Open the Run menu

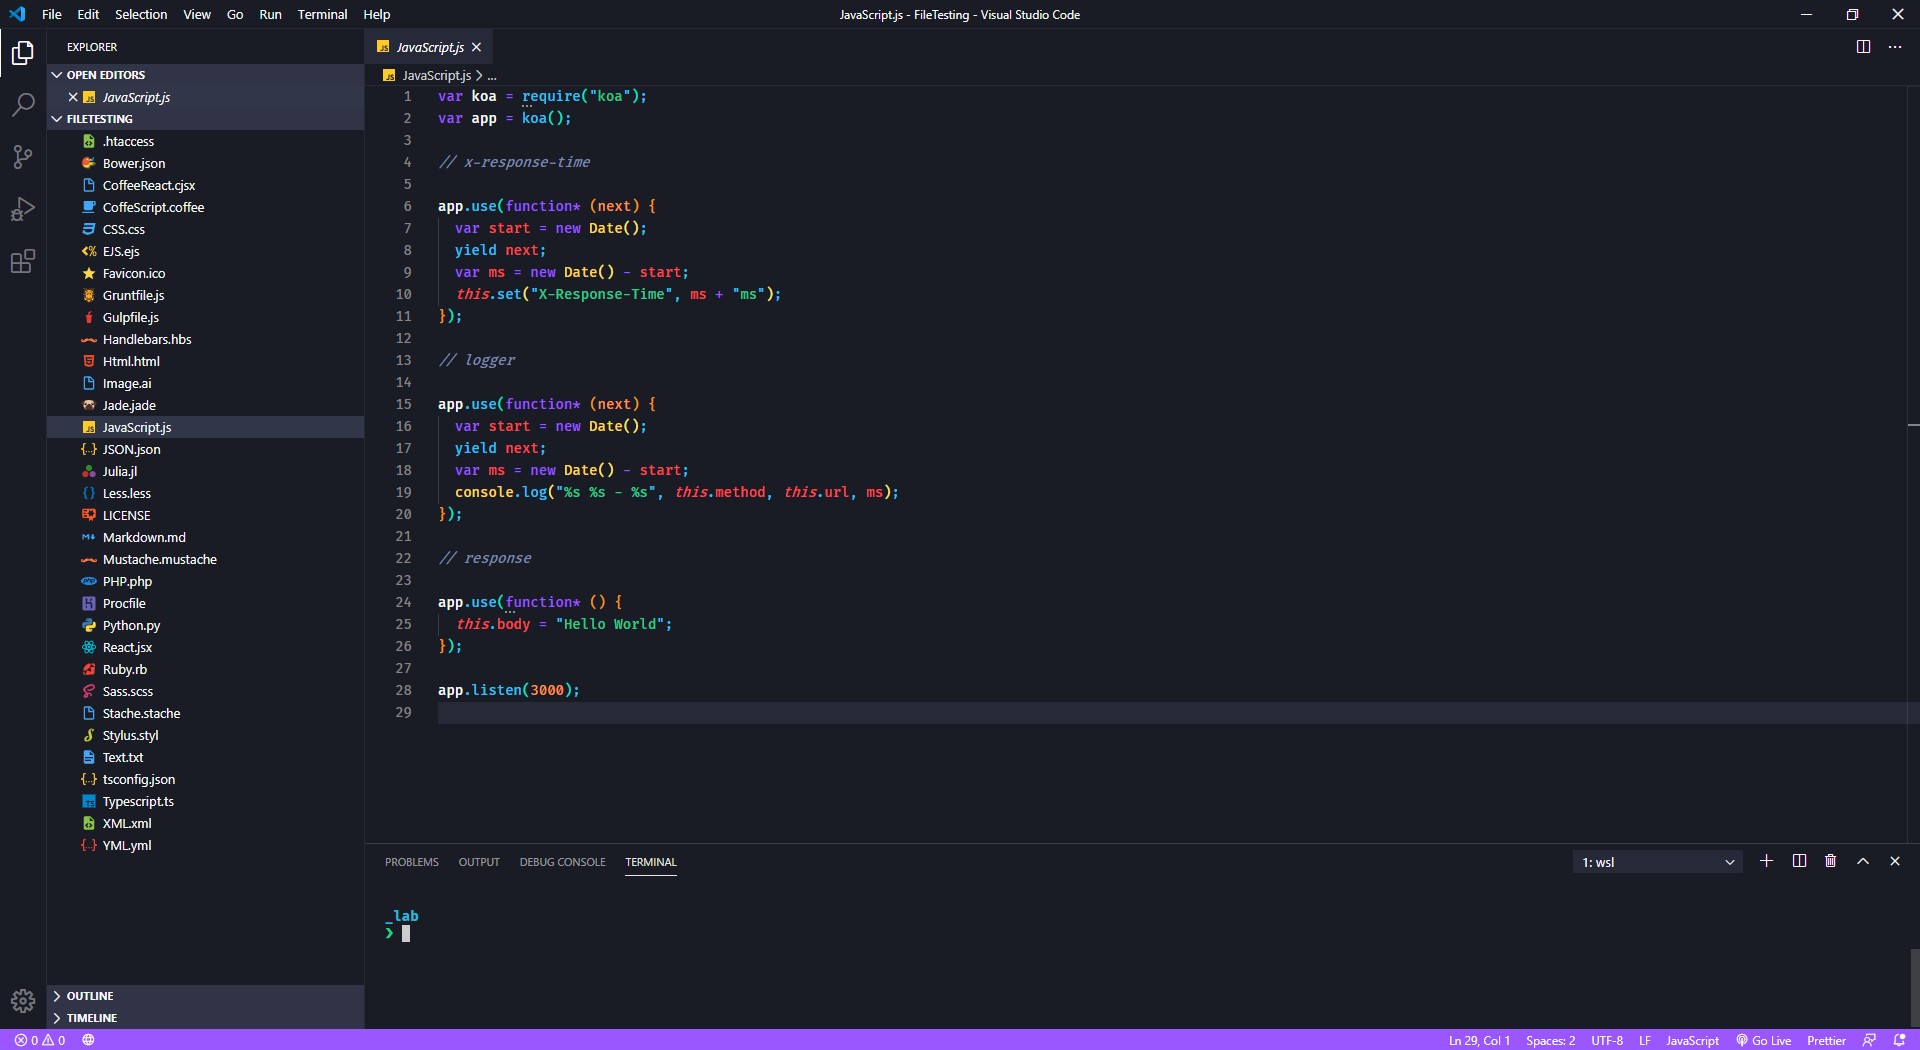(x=270, y=14)
